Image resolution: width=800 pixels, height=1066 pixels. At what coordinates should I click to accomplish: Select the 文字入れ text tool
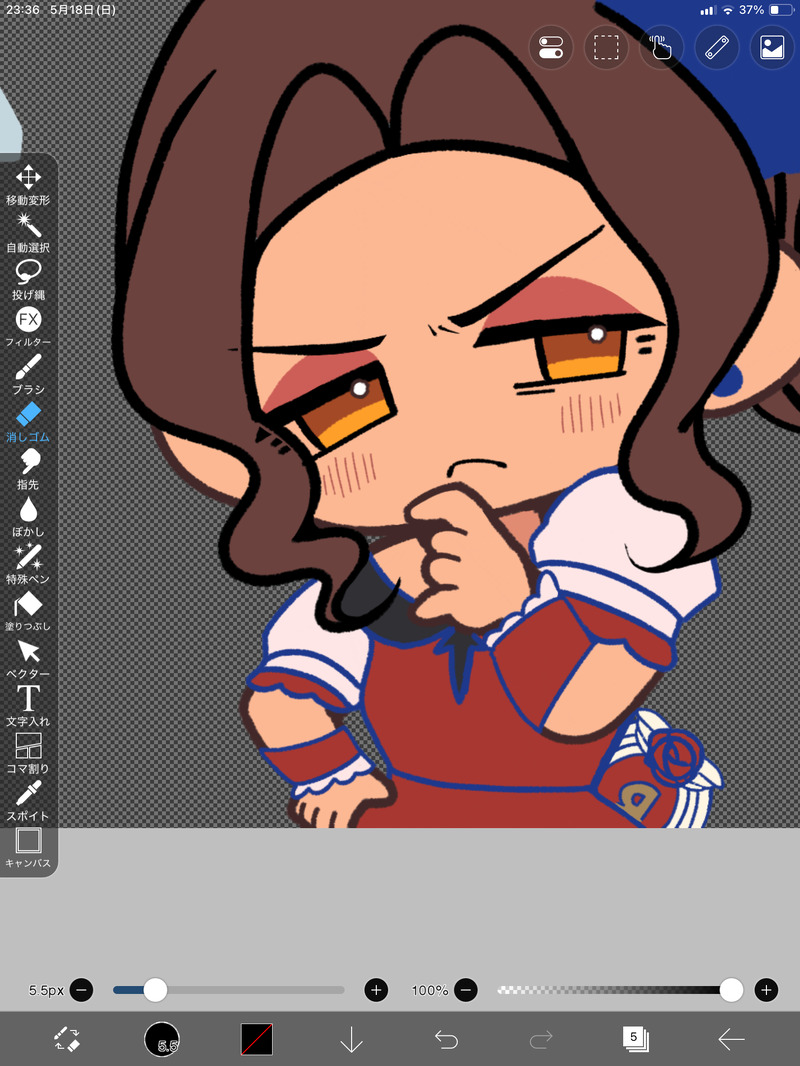tap(28, 706)
